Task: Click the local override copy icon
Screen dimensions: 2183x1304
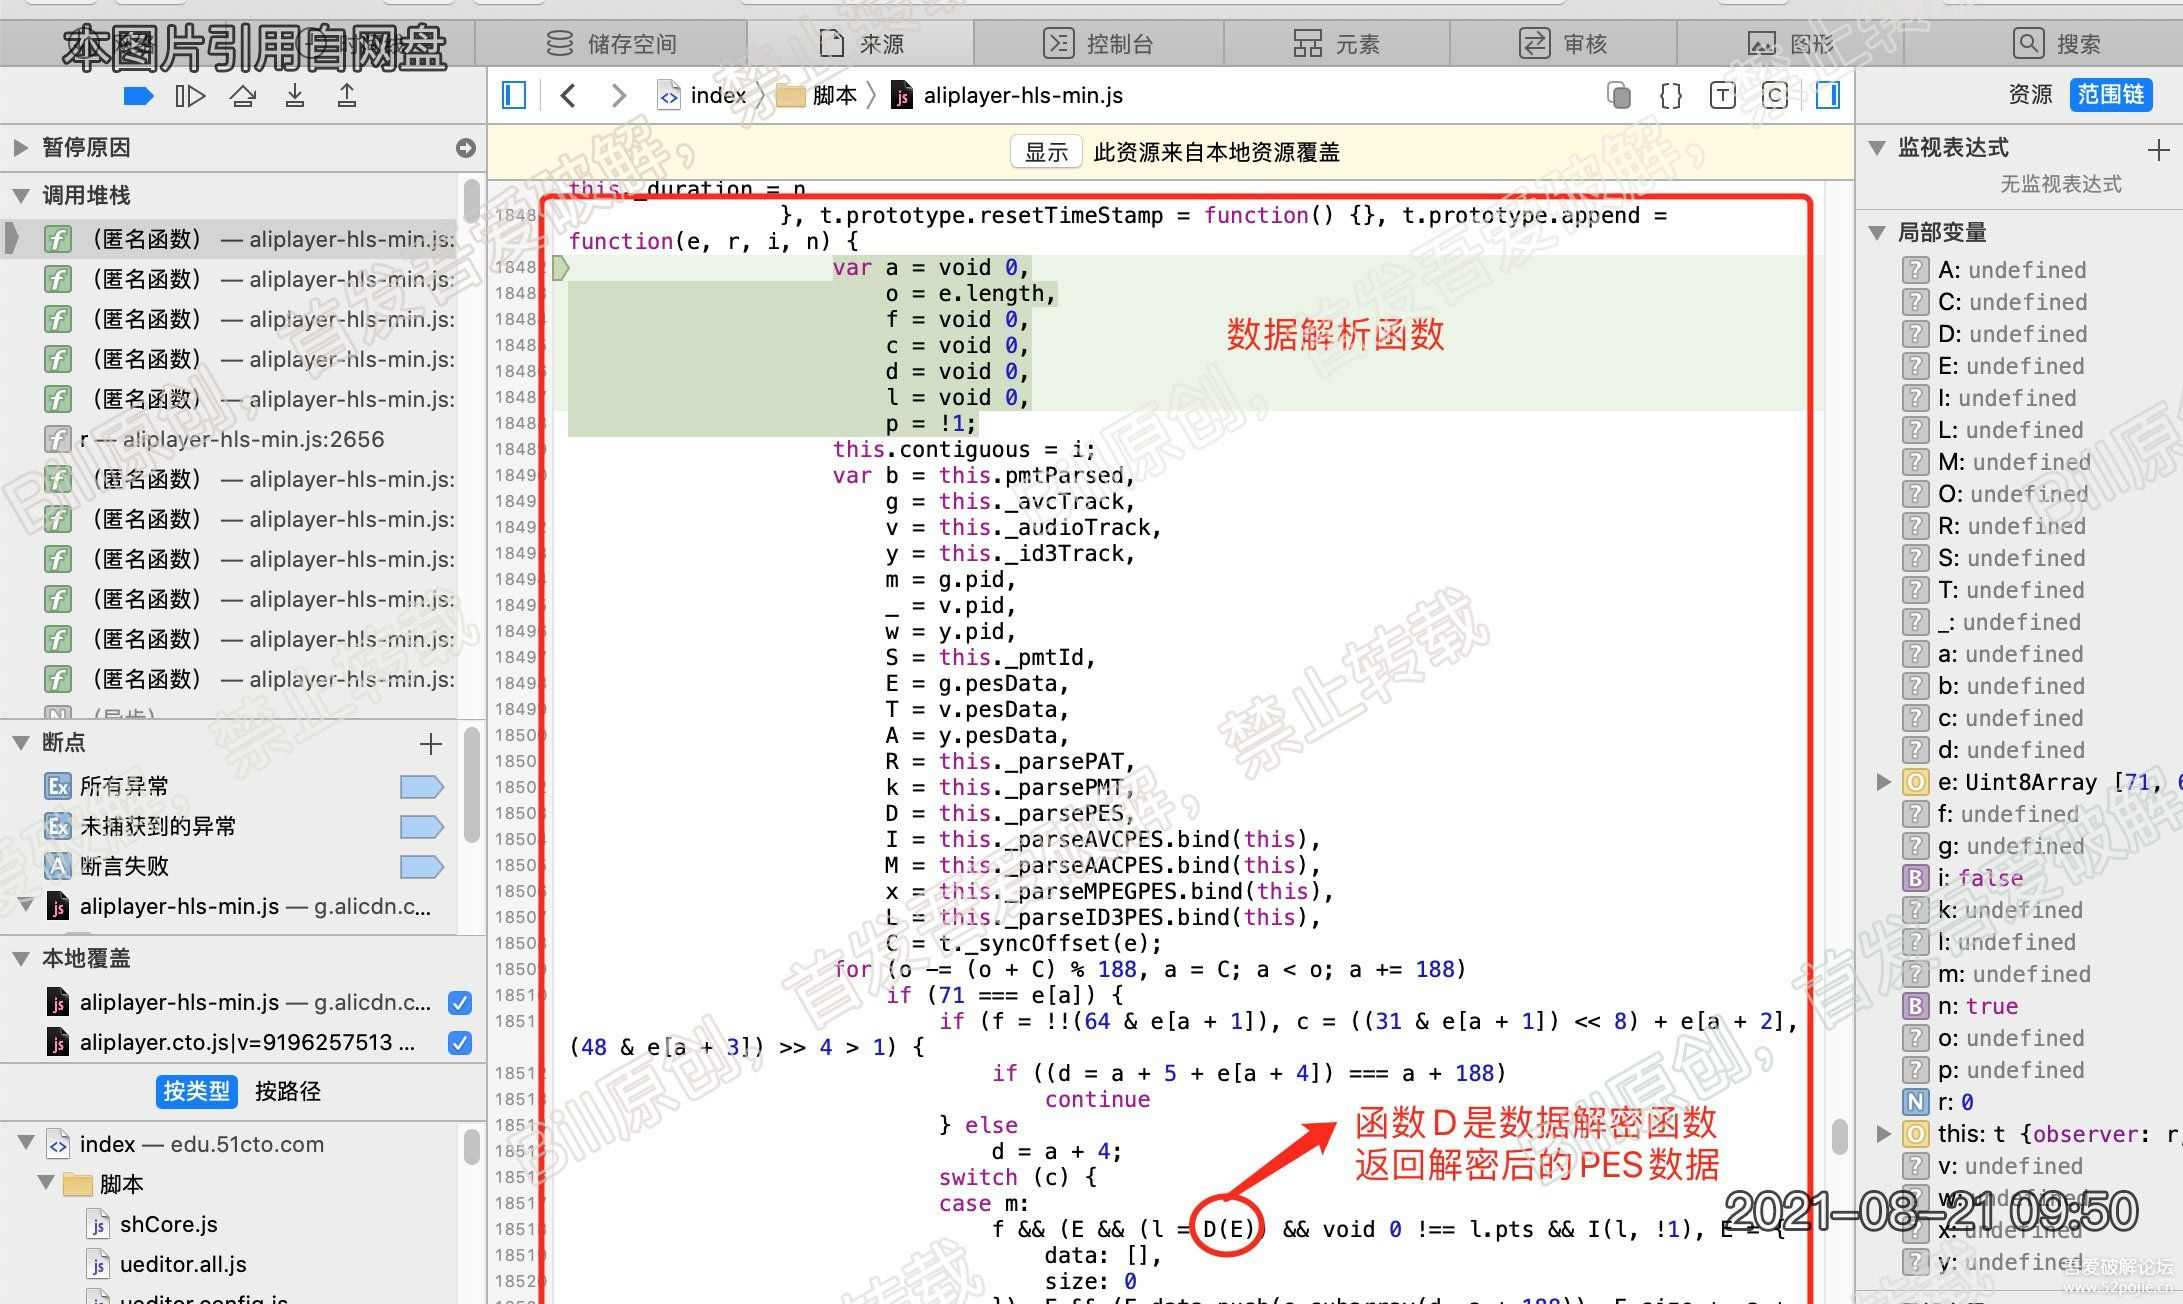Action: 1619,95
